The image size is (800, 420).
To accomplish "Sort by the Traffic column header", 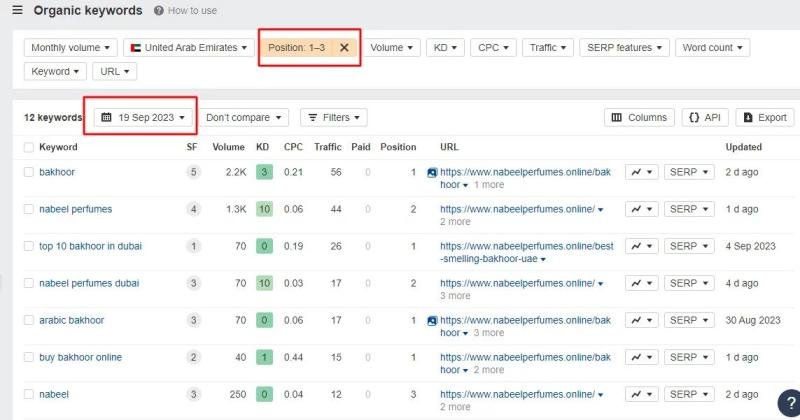I will pos(327,147).
